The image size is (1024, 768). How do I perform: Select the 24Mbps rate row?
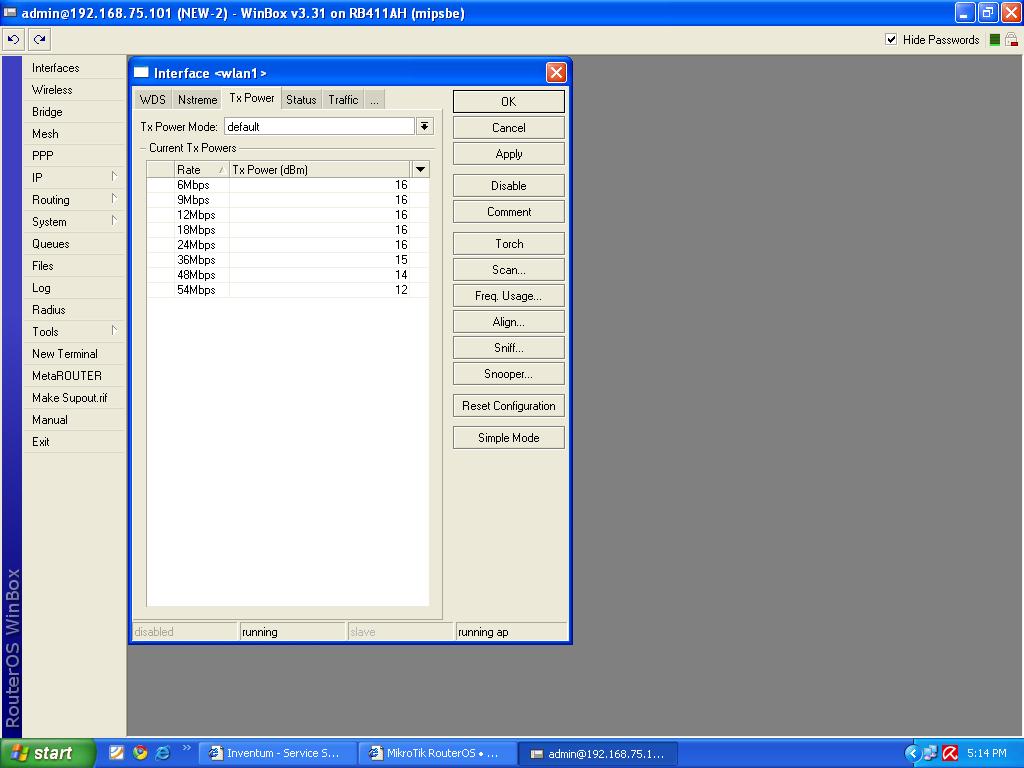coord(287,245)
